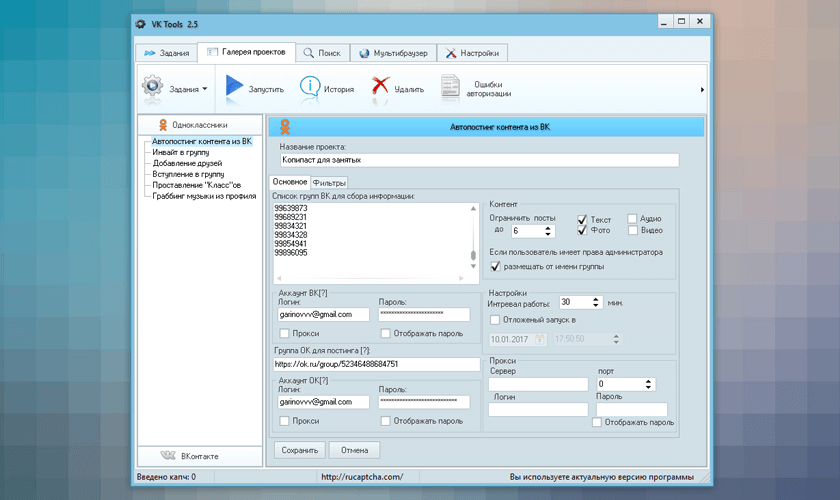Click the Одноклассники logo in the sidebar header
Viewport: 840px width, 500px height.
click(163, 125)
